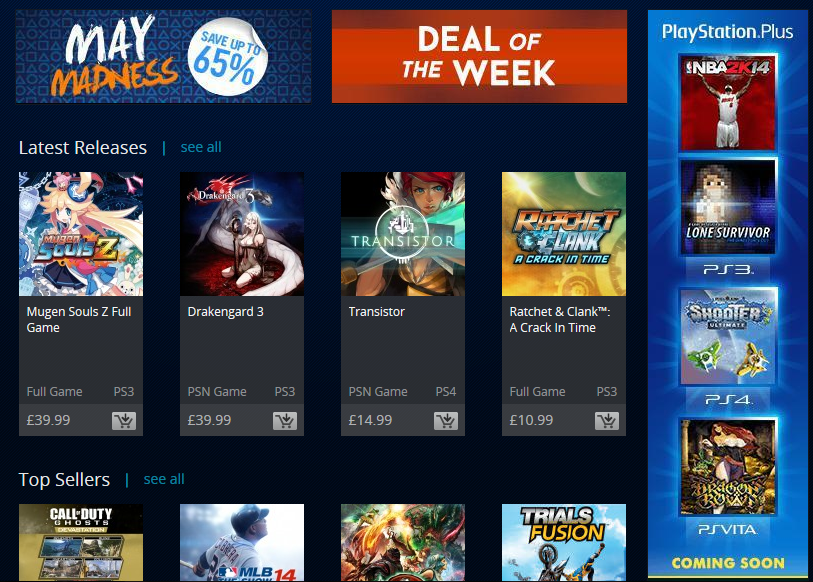Add Ratchet & Clank to cart
The width and height of the screenshot is (813, 582).
click(607, 421)
